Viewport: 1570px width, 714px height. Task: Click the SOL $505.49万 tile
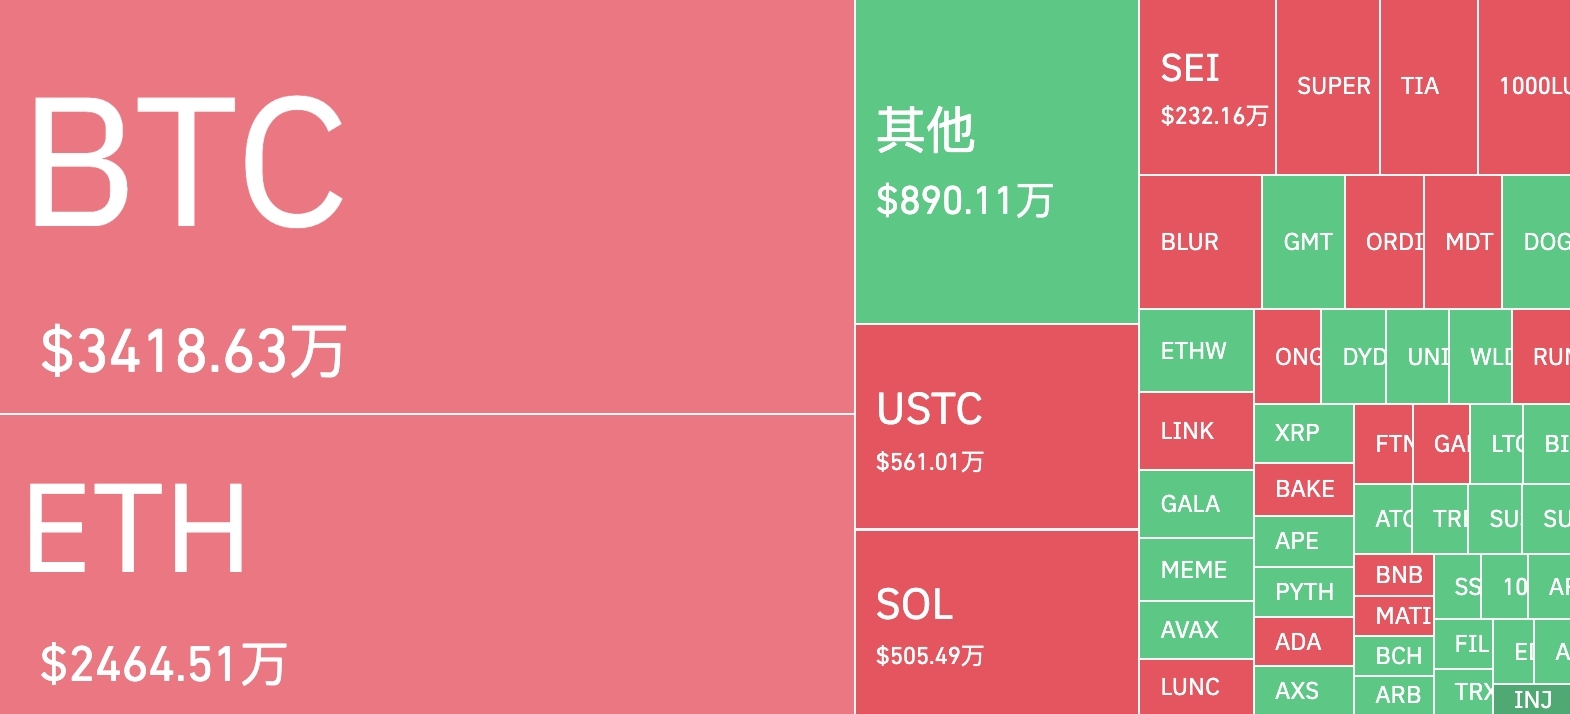[x=997, y=623]
